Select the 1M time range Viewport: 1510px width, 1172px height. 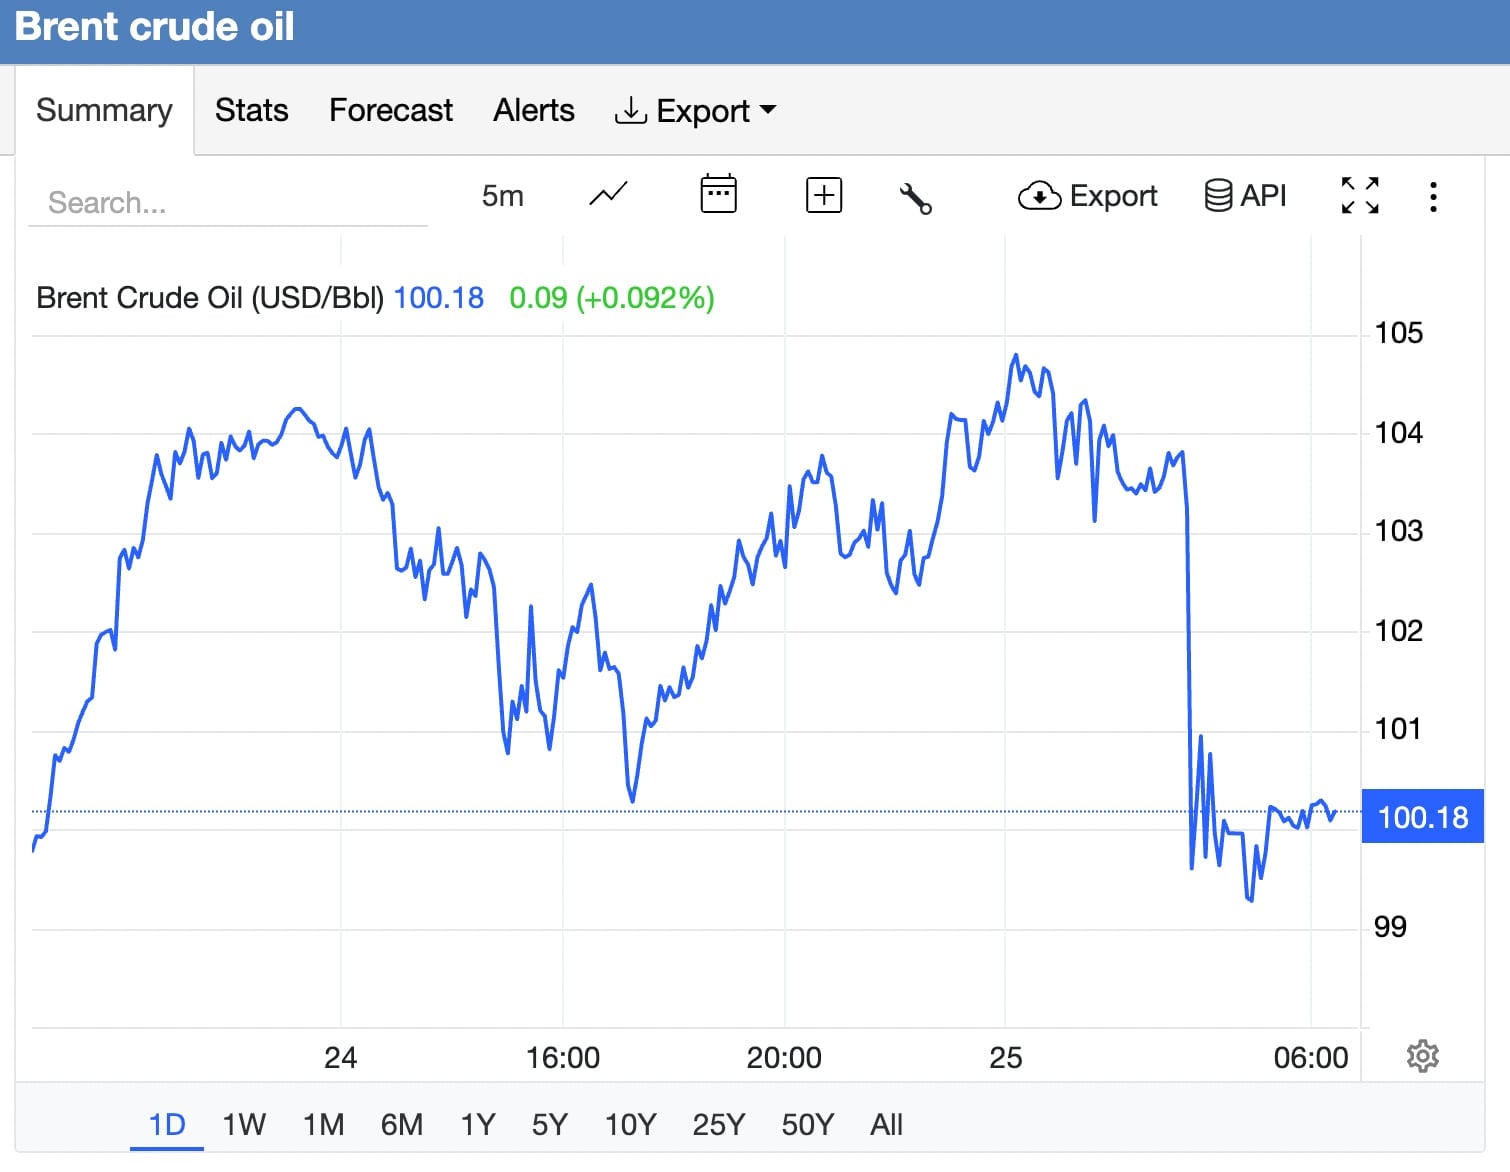click(x=323, y=1125)
